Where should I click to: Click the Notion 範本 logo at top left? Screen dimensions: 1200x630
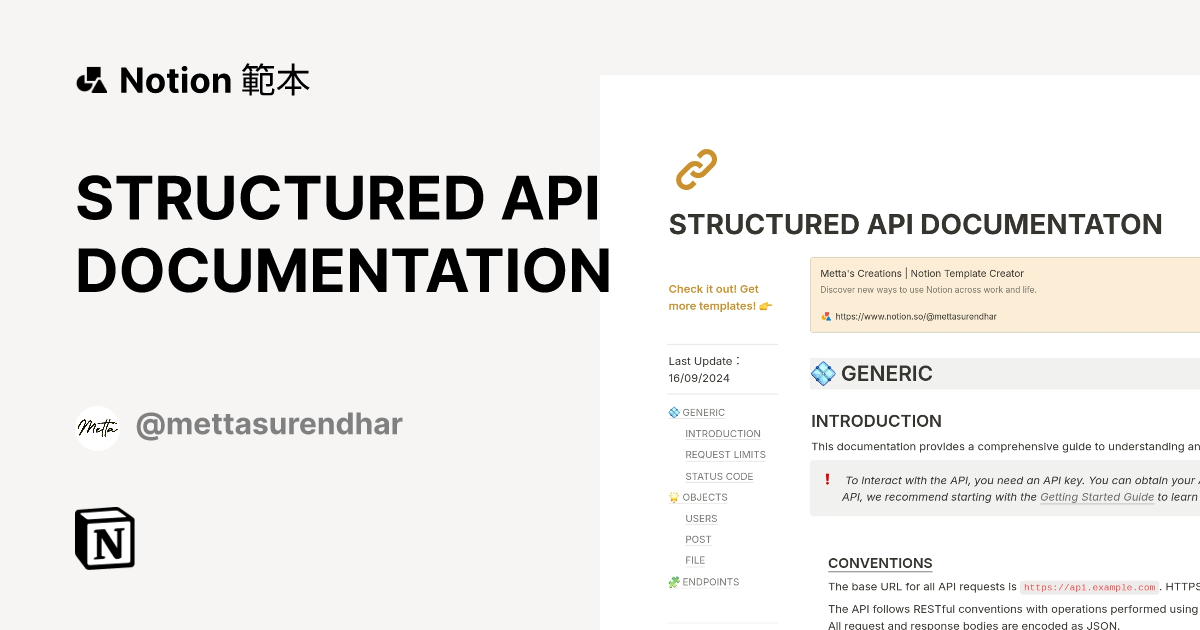[x=193, y=80]
